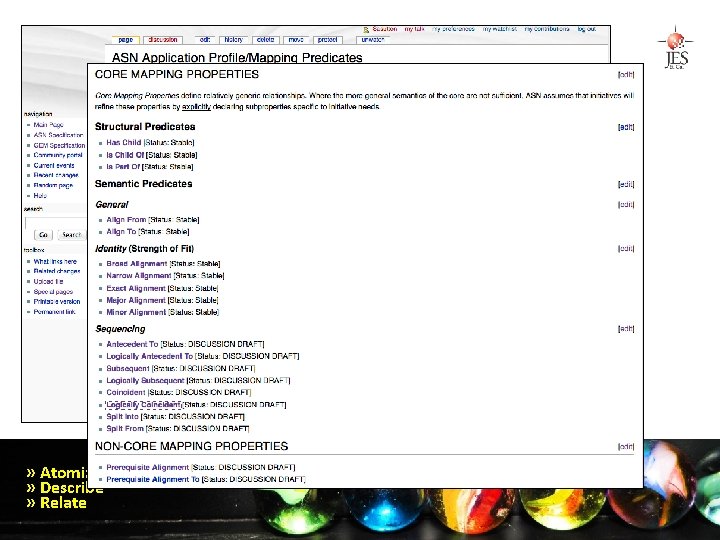Screen dimensions: 720x540
Task: Open Logically Subsequent
Action: click(x=145, y=380)
